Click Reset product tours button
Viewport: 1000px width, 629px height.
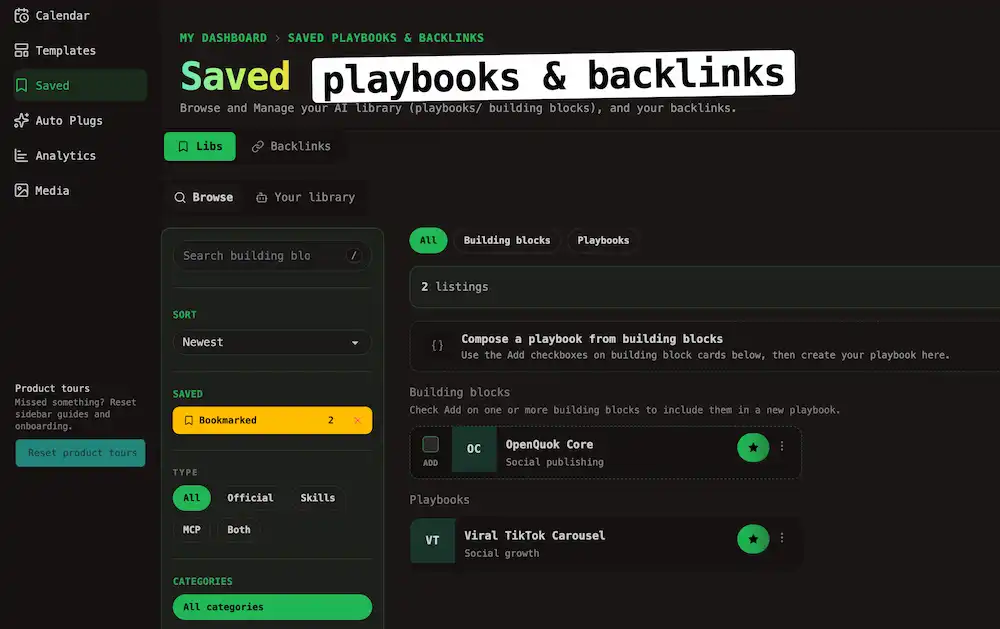tap(80, 453)
